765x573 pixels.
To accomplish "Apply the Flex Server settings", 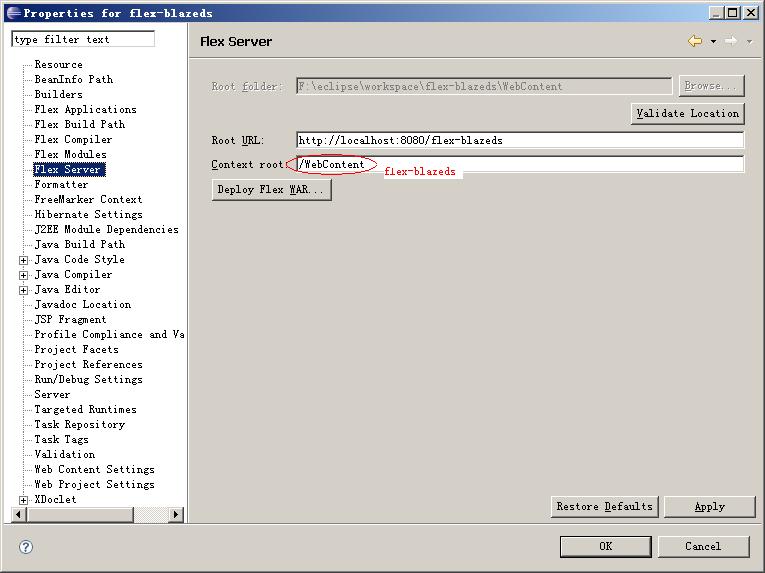I will pos(710,507).
